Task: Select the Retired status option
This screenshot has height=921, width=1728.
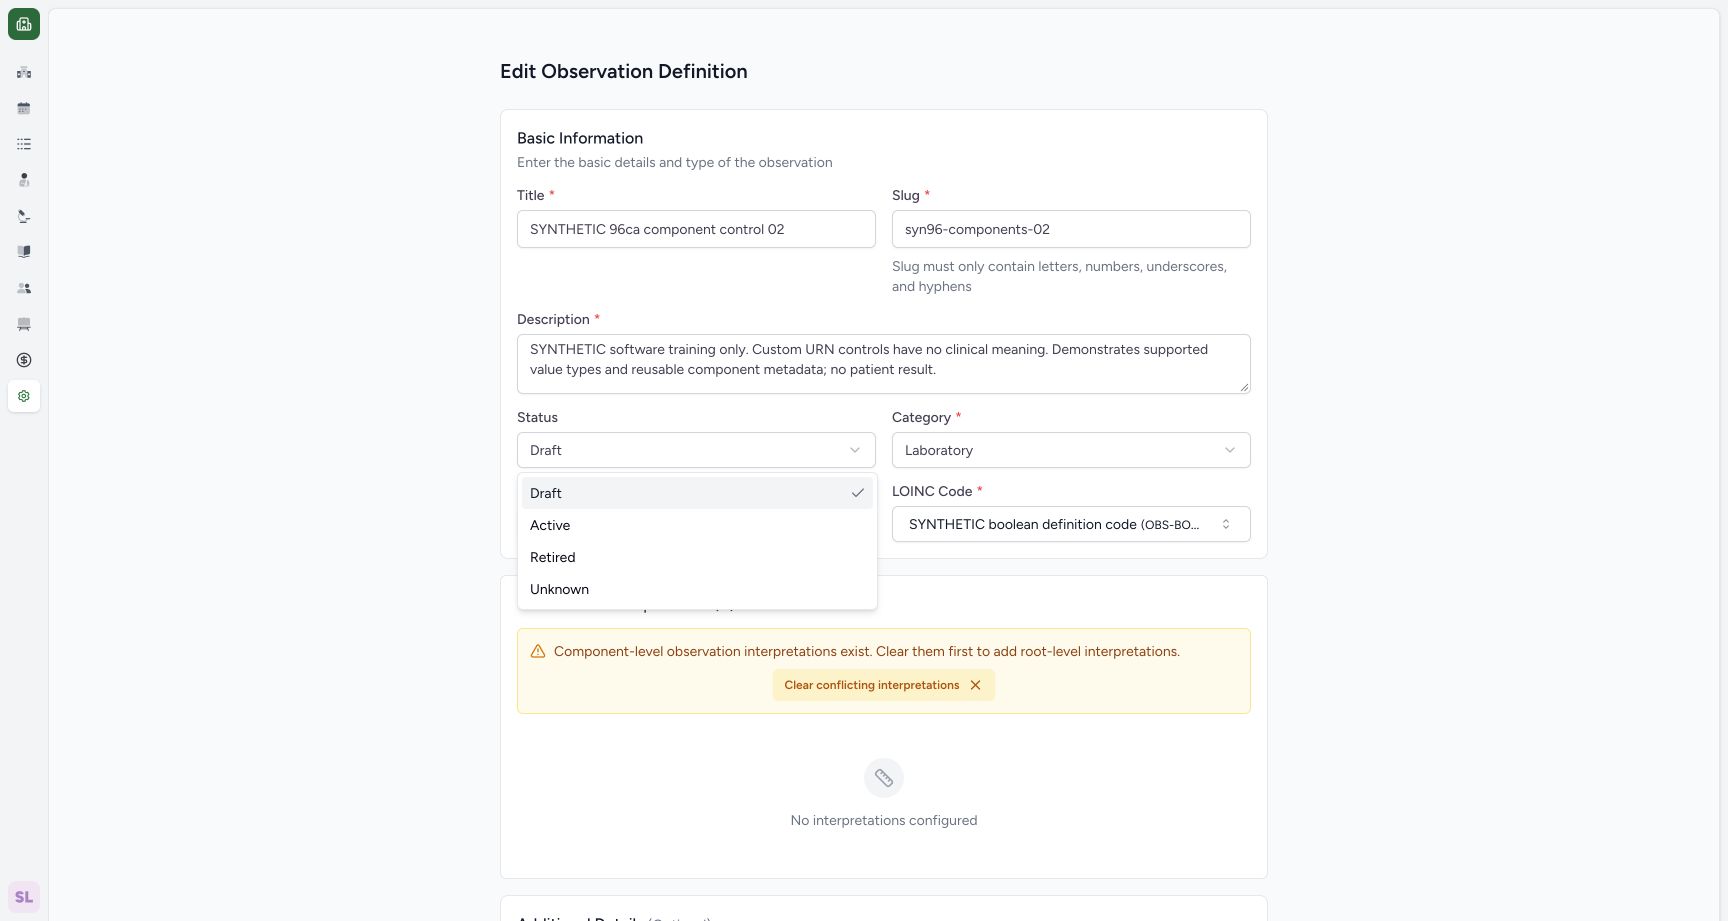Action: coord(697,557)
